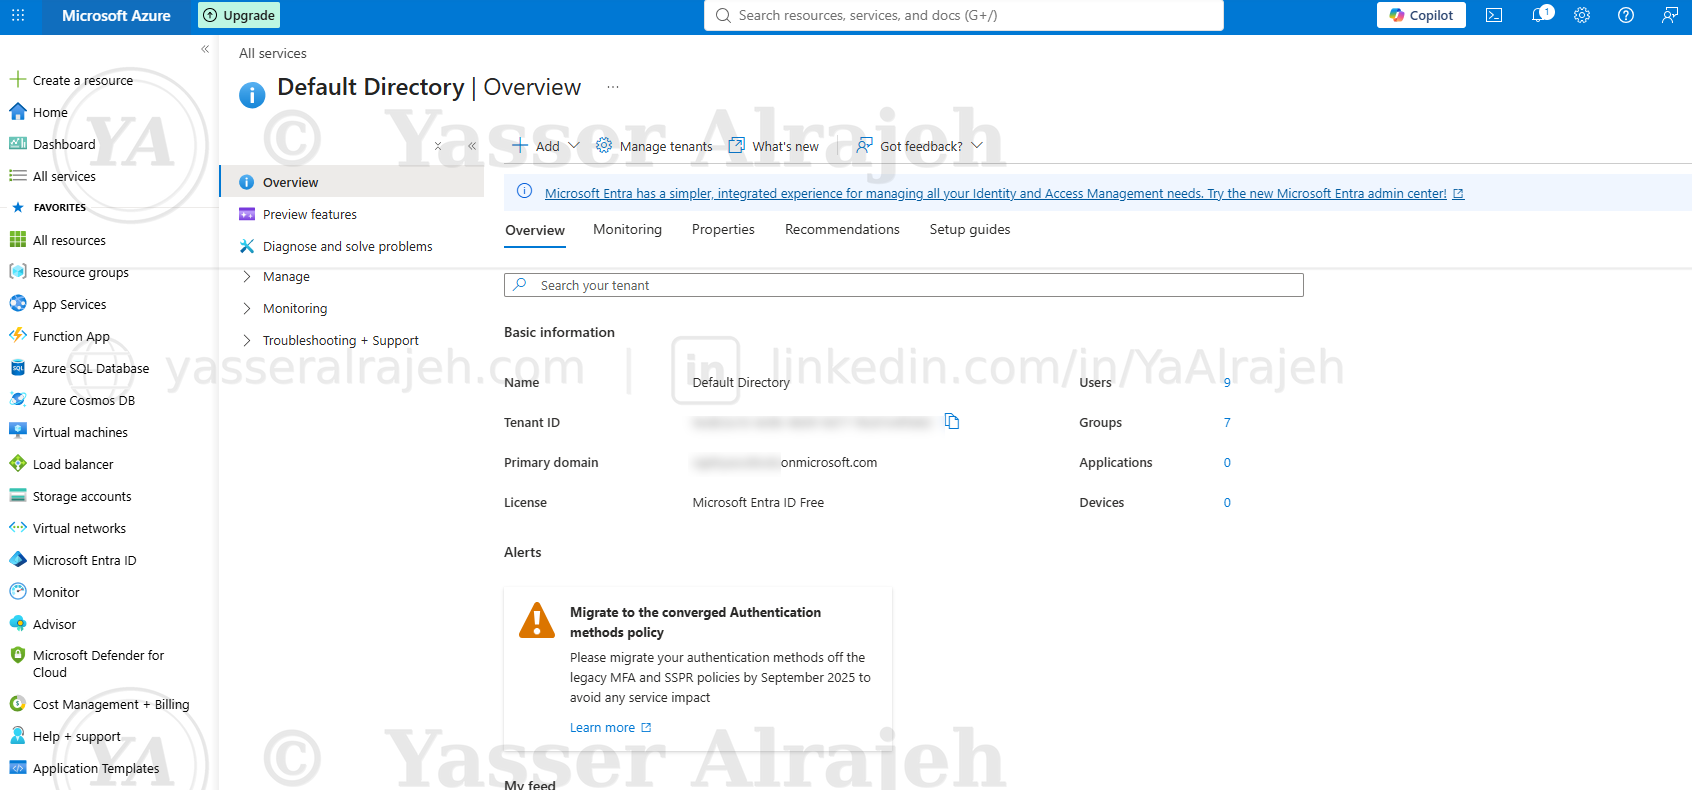Click the Microsoft Azure logo text
Image resolution: width=1692 pixels, height=790 pixels.
(116, 15)
